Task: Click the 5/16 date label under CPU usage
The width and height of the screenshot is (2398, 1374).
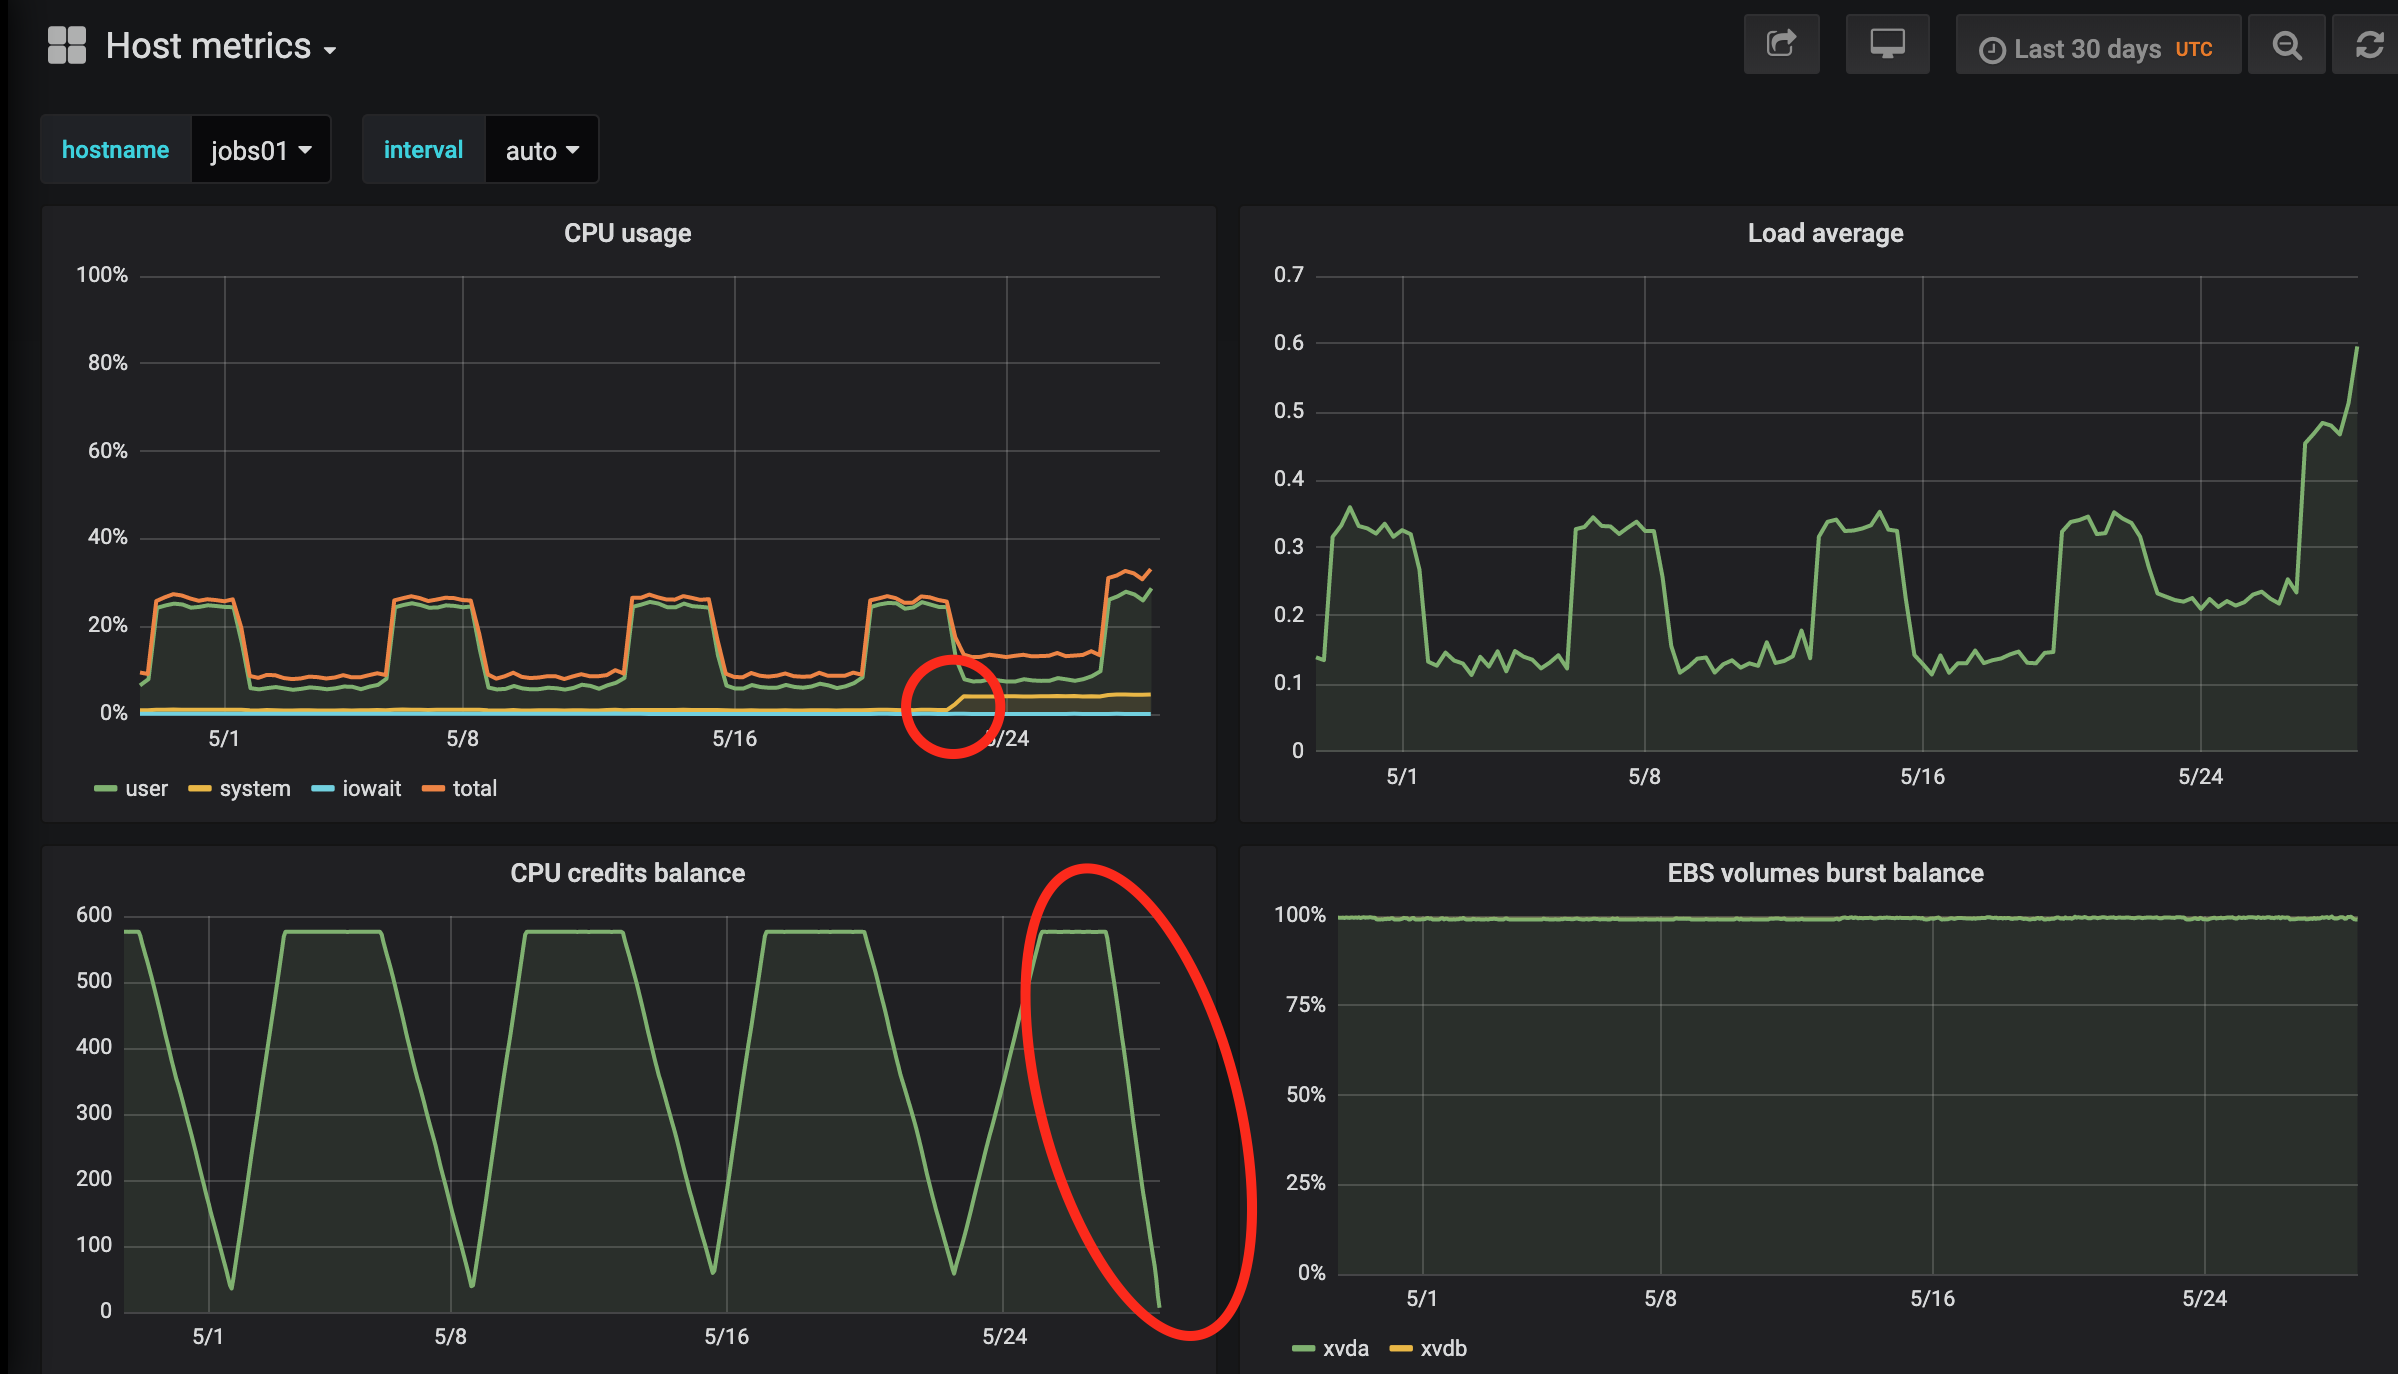Action: click(x=734, y=739)
